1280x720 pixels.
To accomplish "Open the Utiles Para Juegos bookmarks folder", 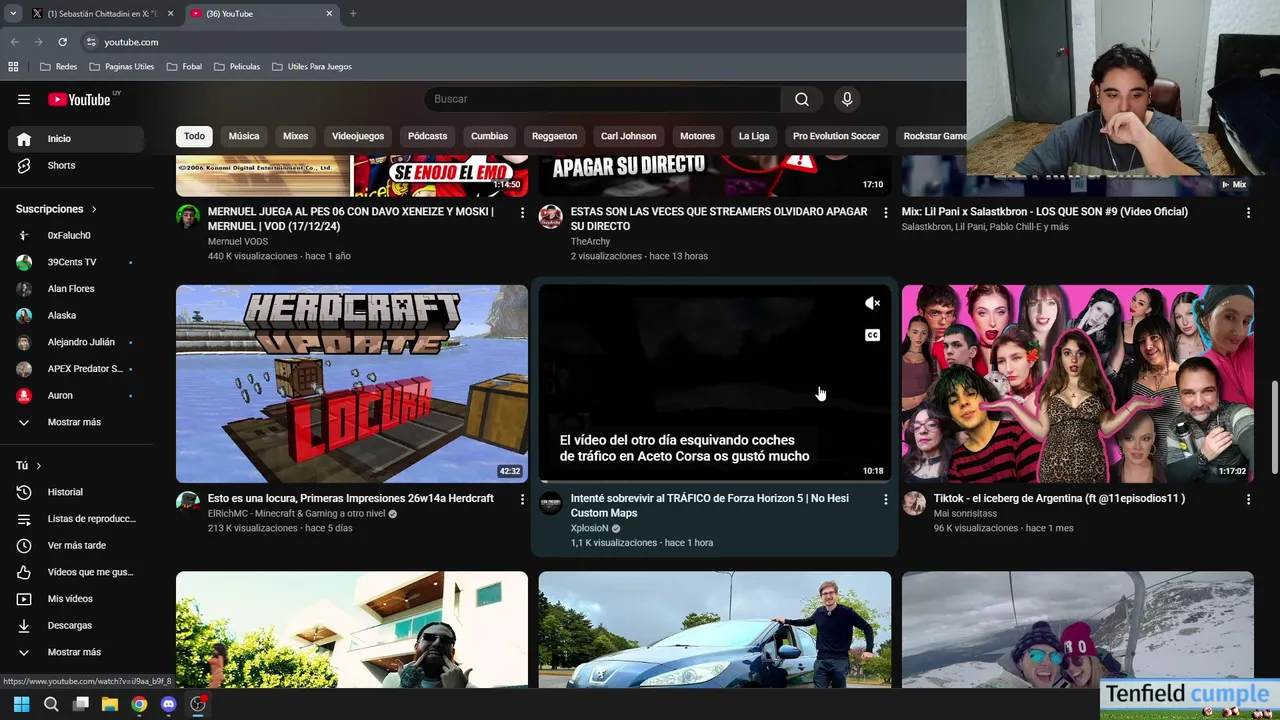I will click(x=311, y=67).
